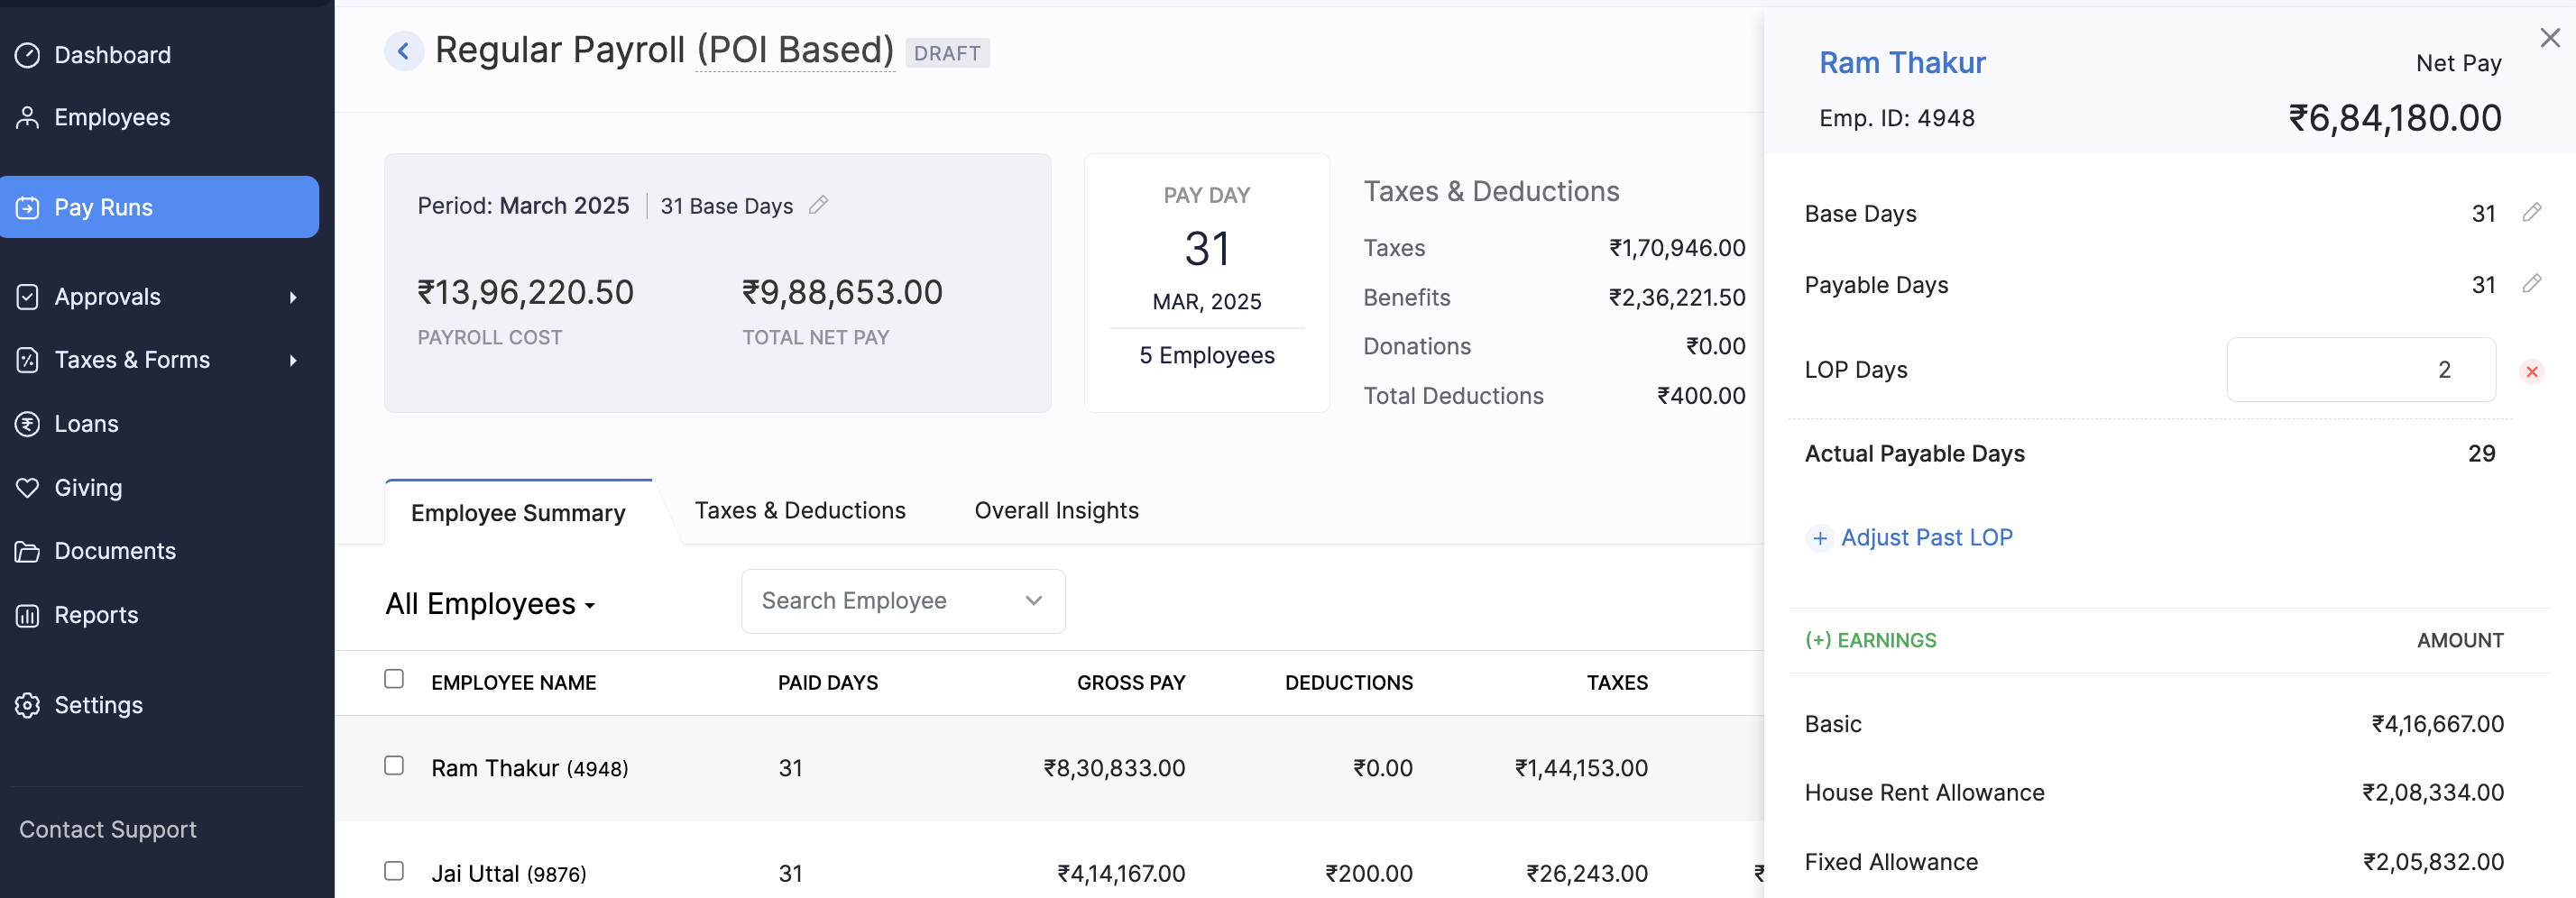Image resolution: width=2576 pixels, height=898 pixels.
Task: Open Settings gear icon in sidebar
Action: pos(28,705)
